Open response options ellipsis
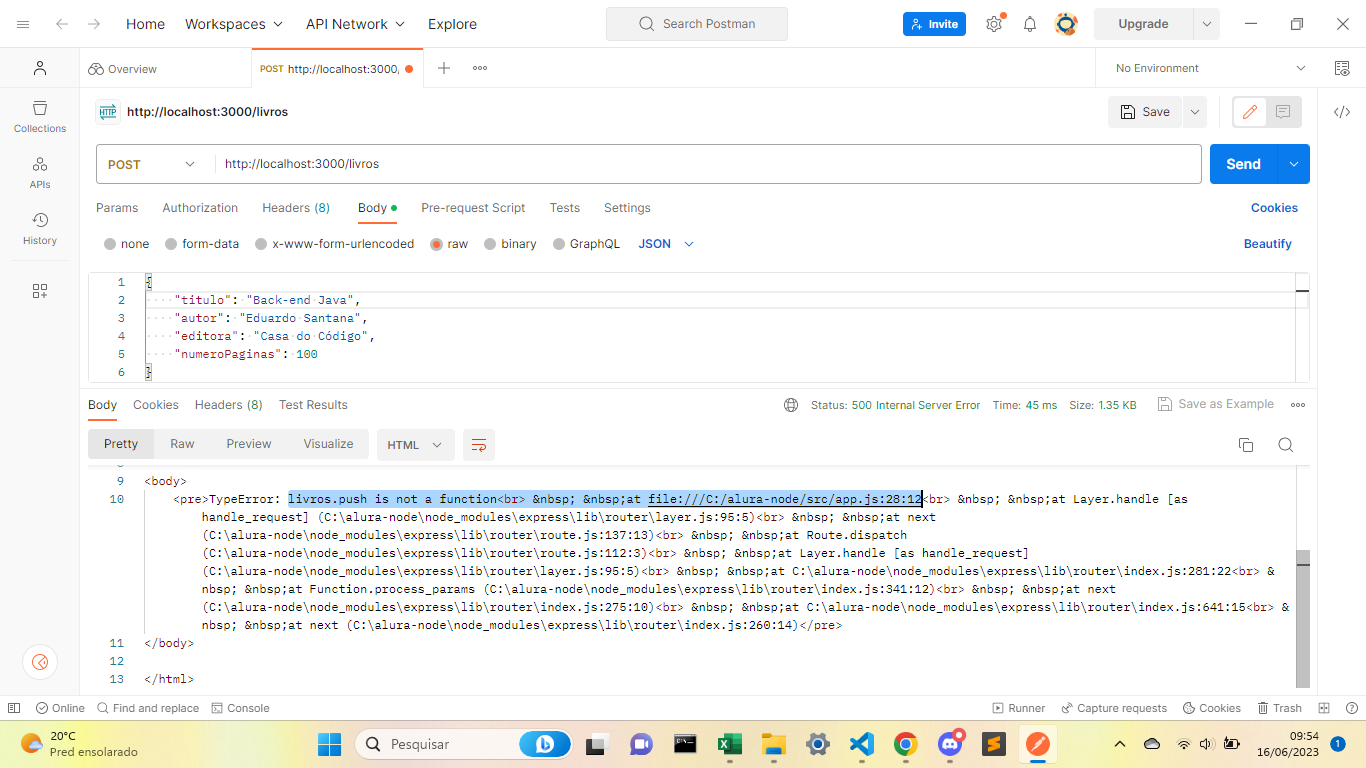 pos(1298,405)
